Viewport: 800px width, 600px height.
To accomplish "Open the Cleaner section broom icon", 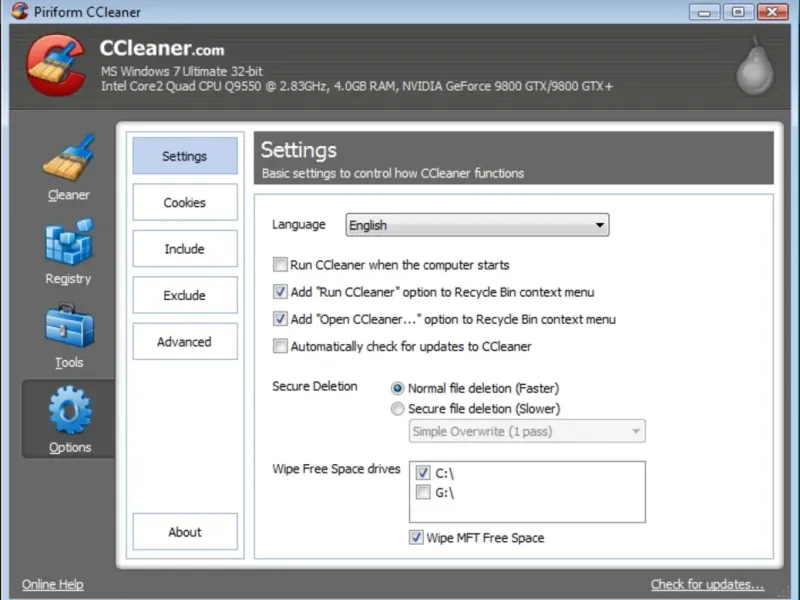I will 69,158.
